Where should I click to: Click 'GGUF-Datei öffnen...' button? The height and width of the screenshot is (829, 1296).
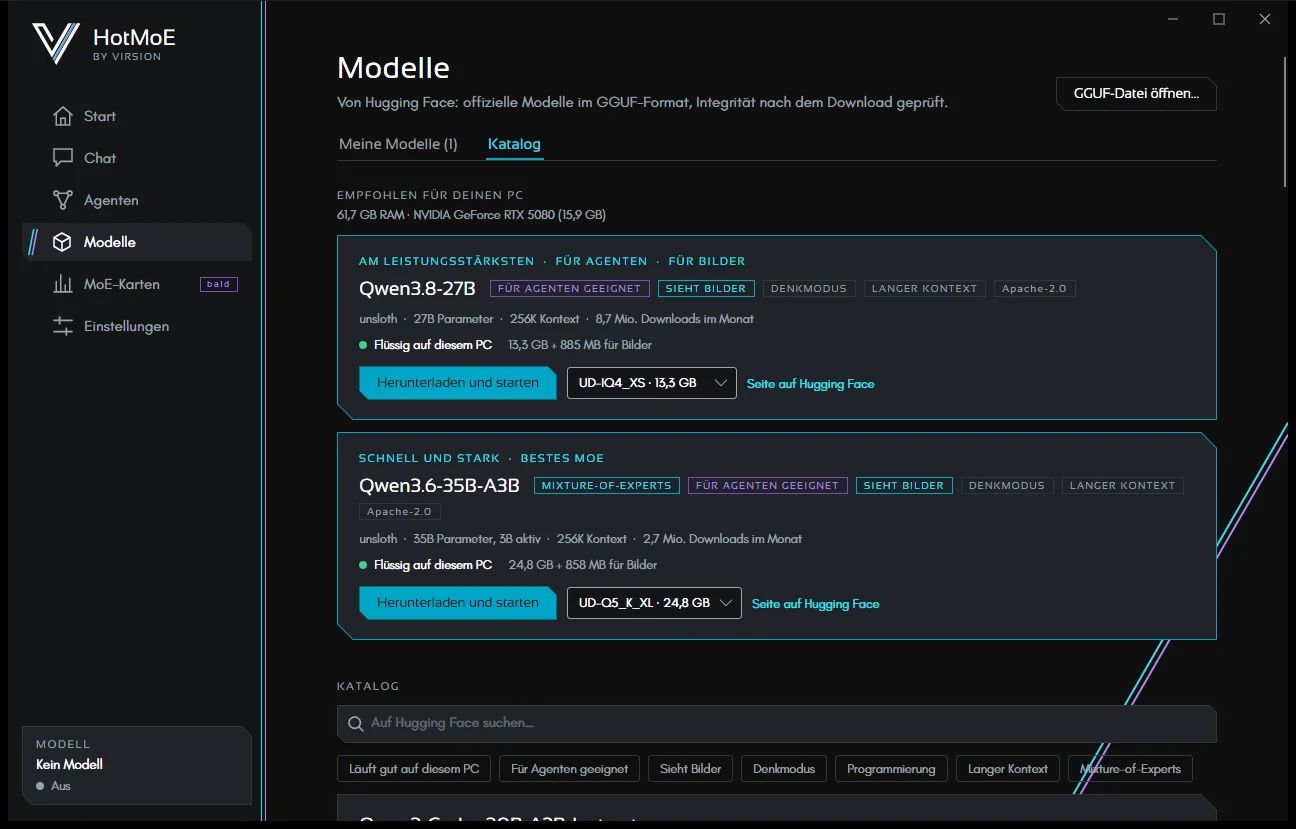(1136, 94)
